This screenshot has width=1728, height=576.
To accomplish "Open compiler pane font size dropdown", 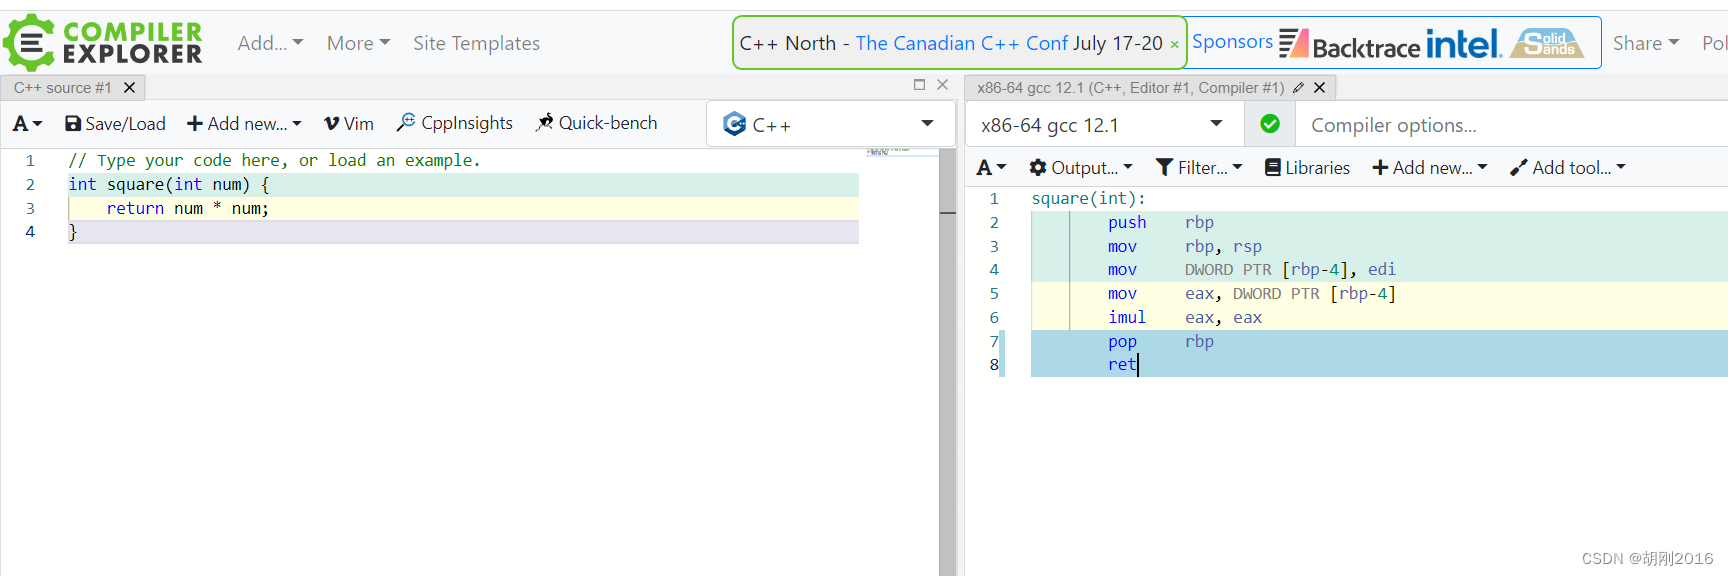I will point(991,168).
